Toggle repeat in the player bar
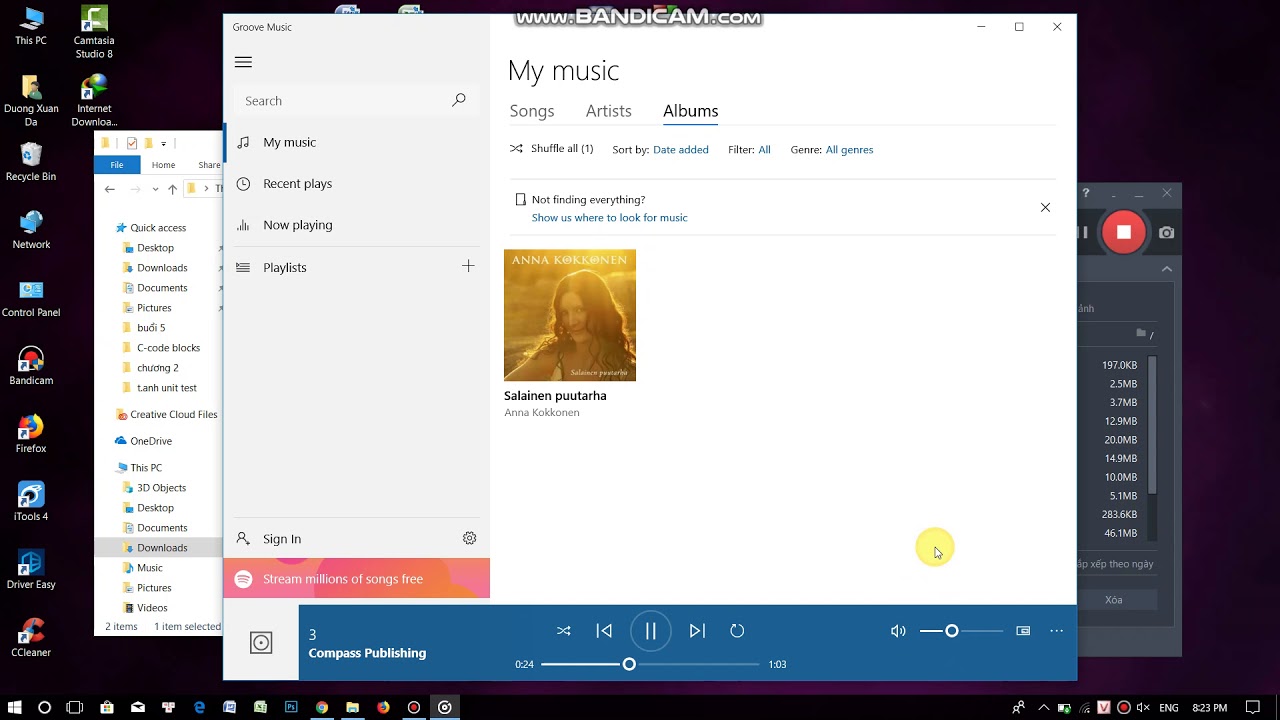 click(737, 631)
